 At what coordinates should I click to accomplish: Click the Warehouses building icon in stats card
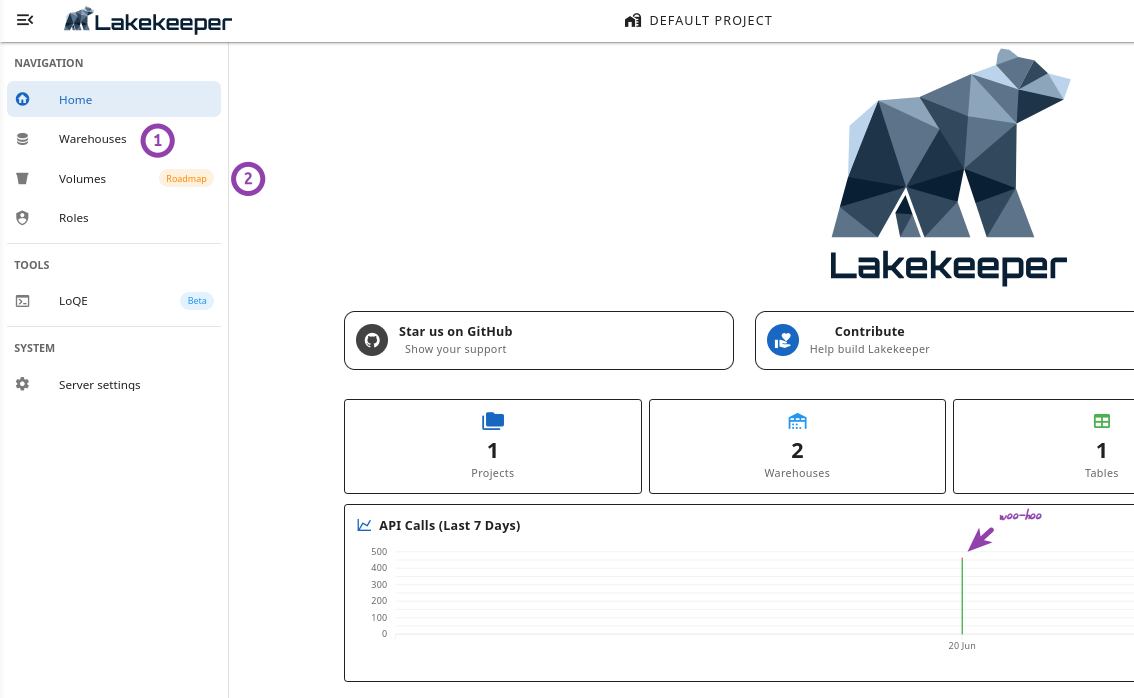pos(797,421)
